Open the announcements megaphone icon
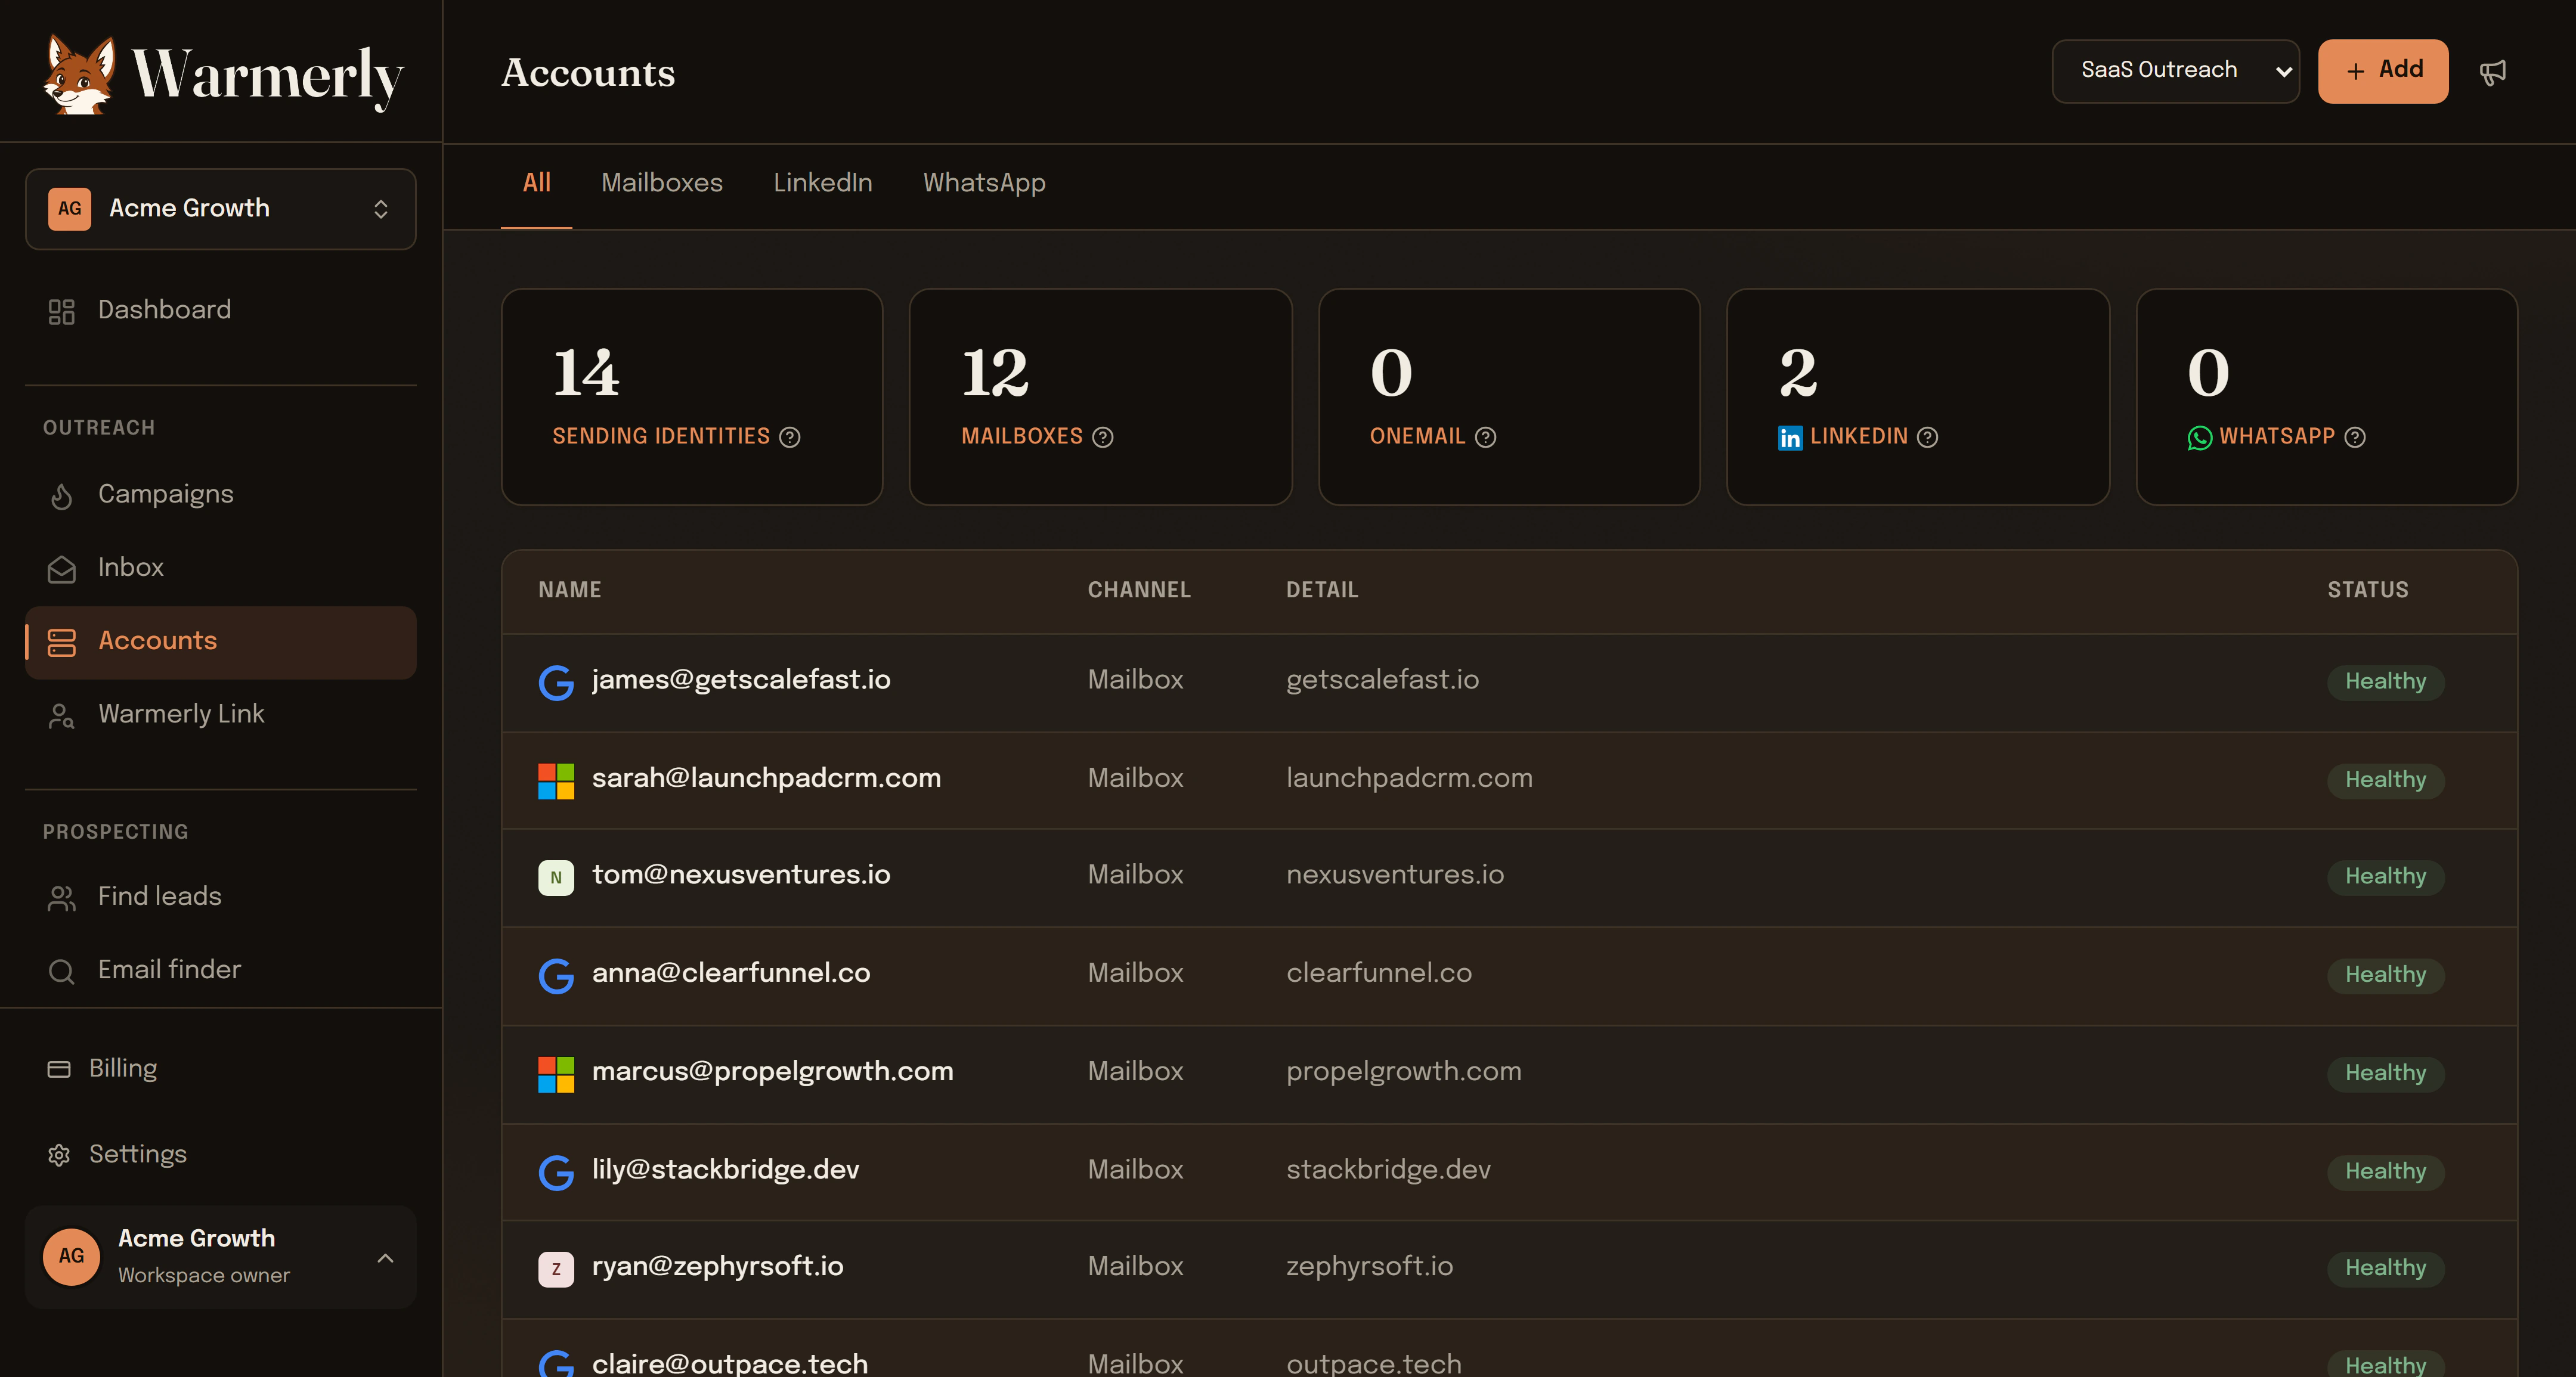The height and width of the screenshot is (1377, 2576). [2493, 72]
